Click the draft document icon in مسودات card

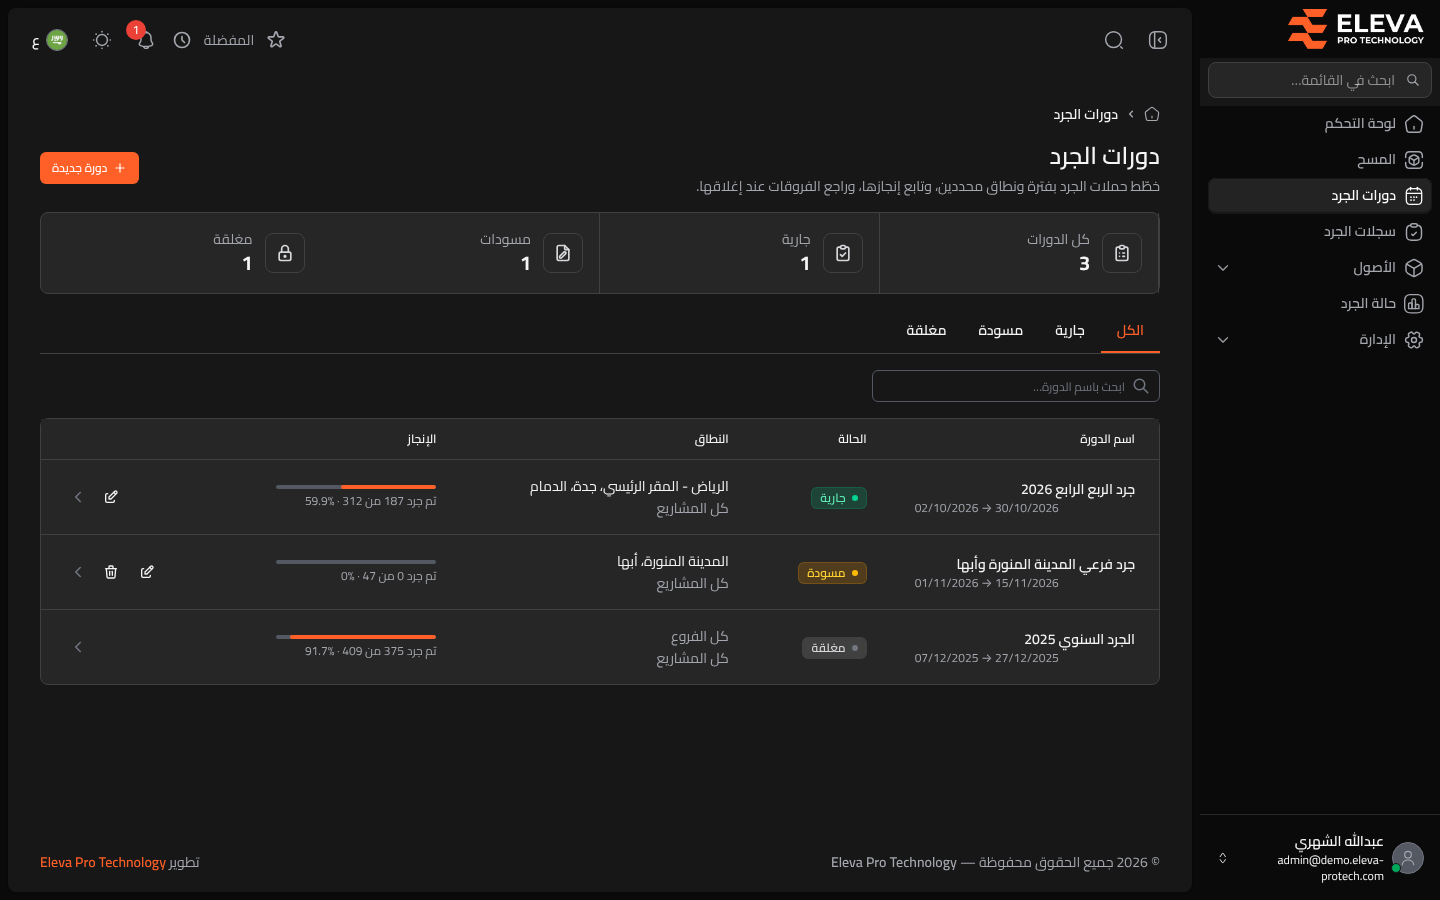563,253
